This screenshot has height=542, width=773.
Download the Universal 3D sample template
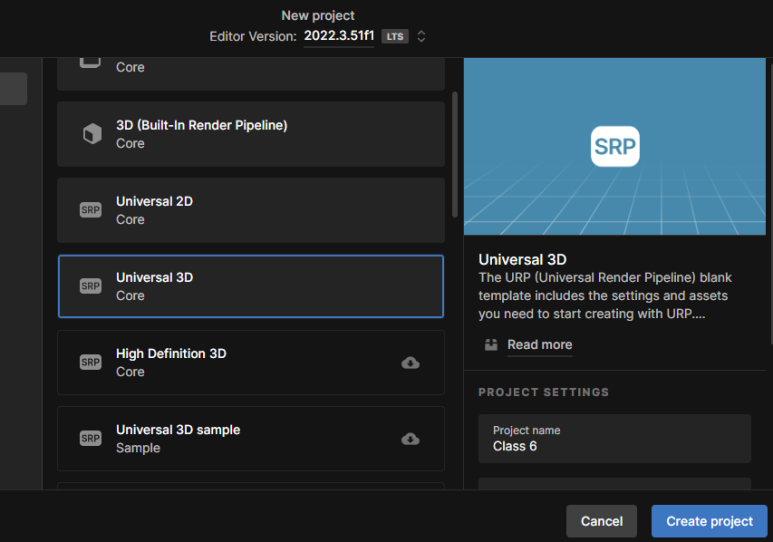410,439
